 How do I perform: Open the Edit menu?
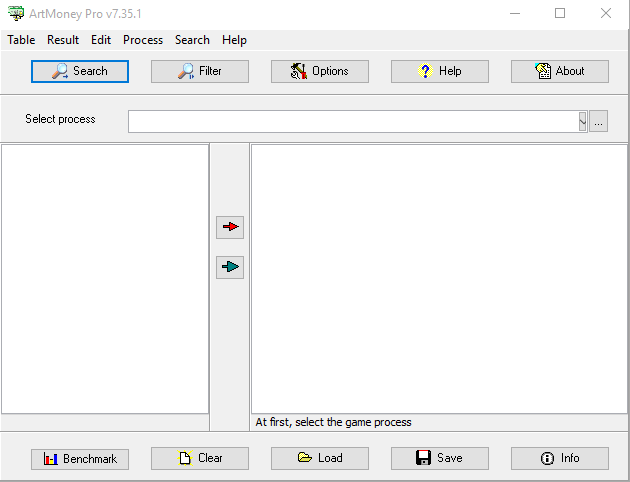101,40
